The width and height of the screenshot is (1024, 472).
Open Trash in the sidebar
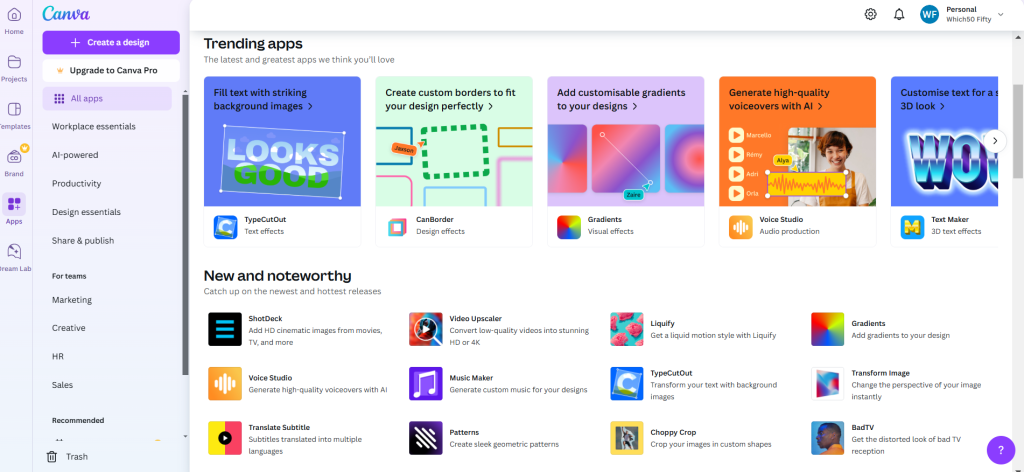68,456
